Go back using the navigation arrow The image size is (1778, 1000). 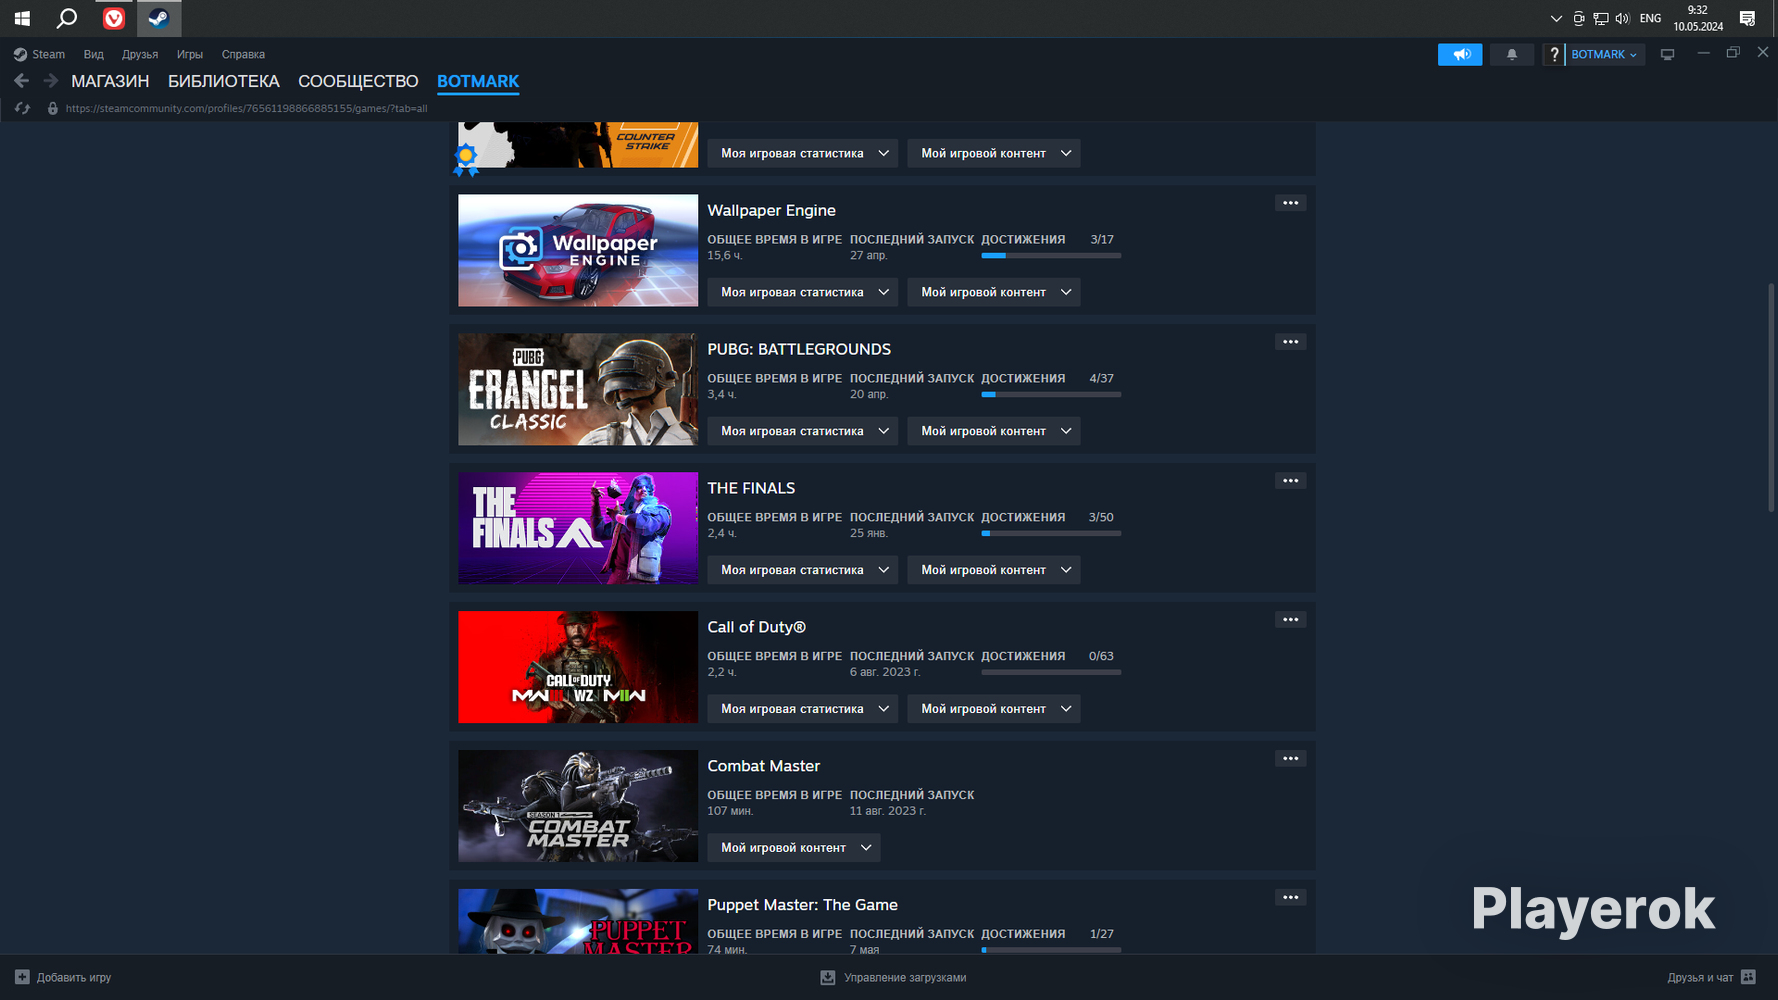pos(22,81)
